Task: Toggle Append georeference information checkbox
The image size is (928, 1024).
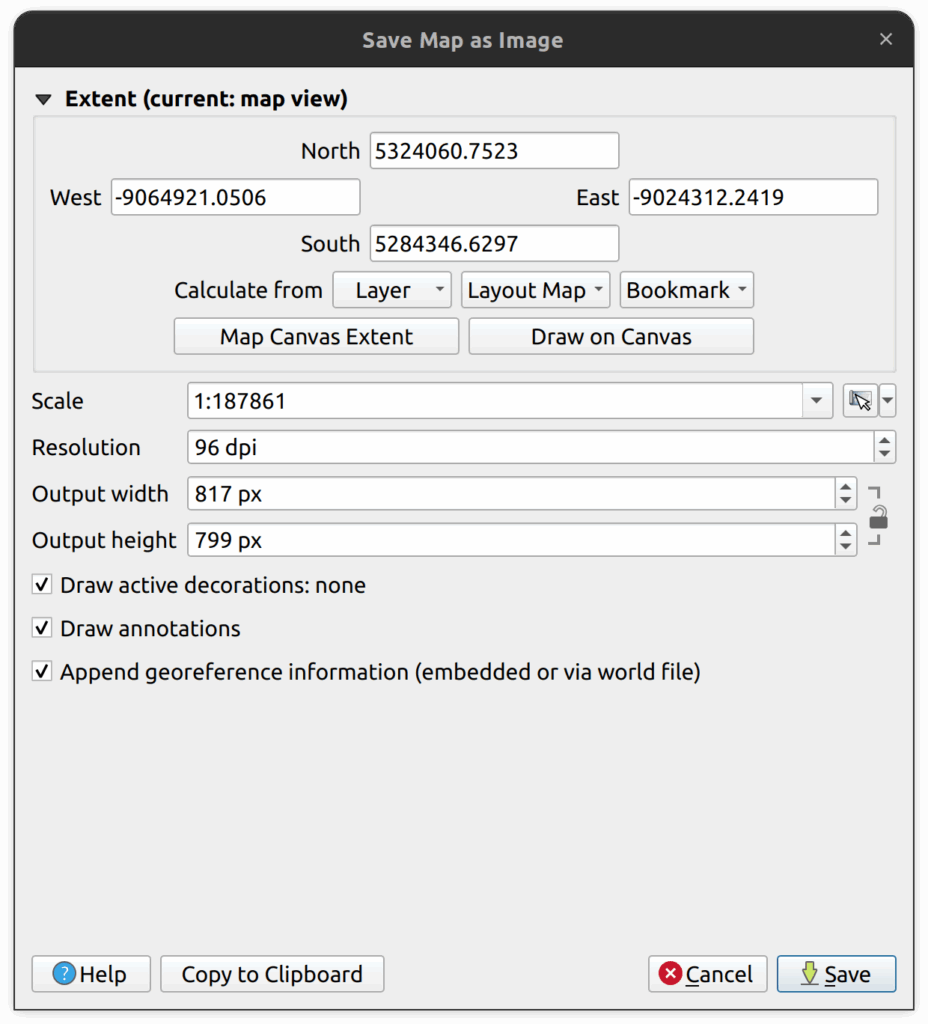Action: [x=42, y=672]
